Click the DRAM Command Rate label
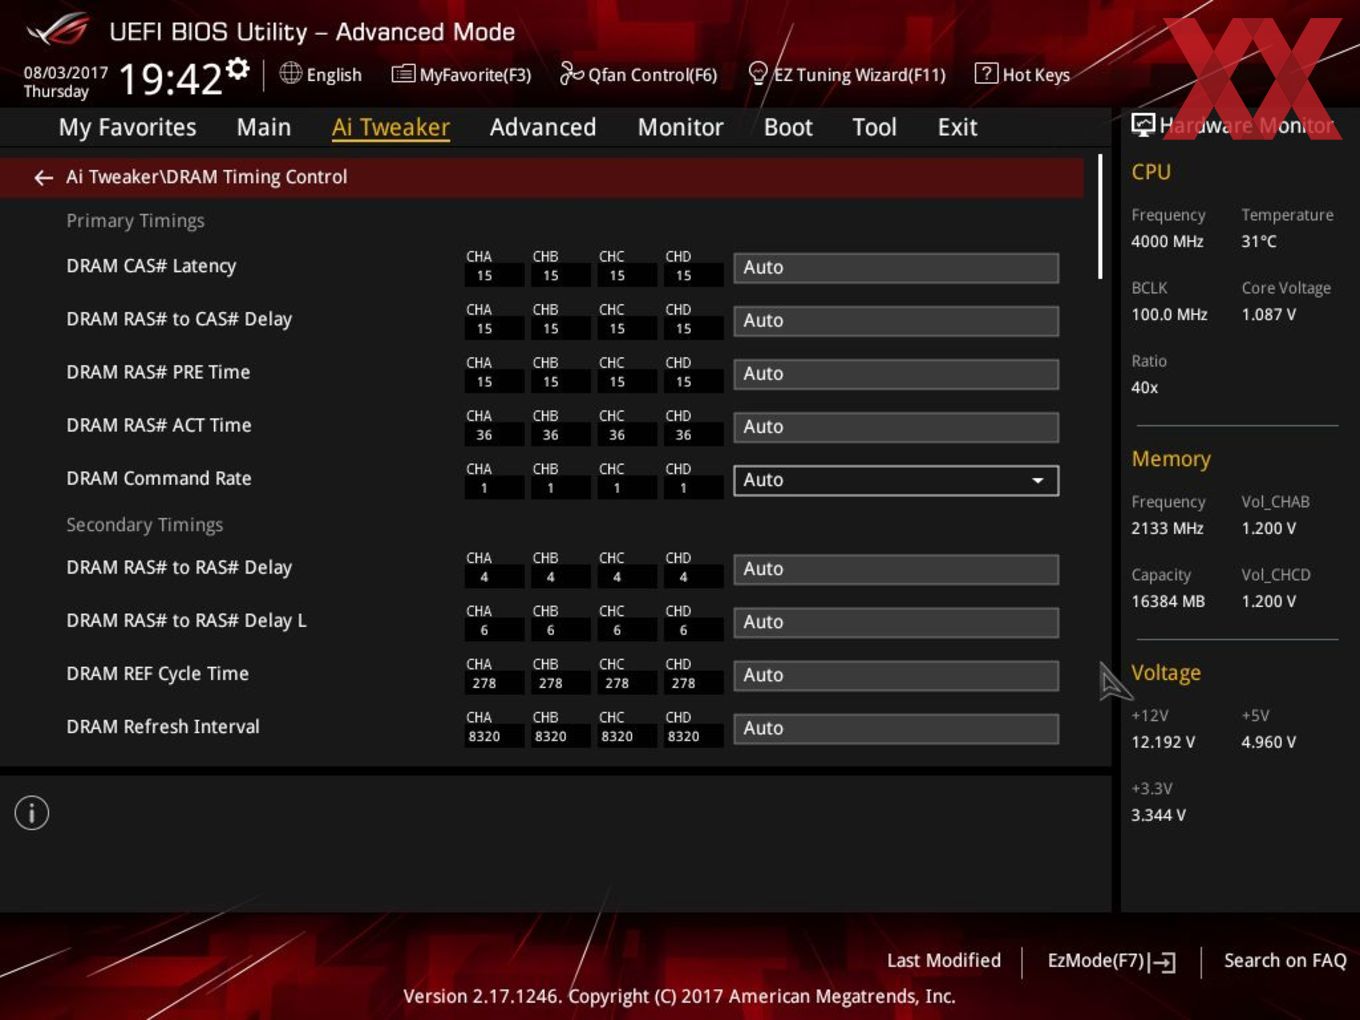 [159, 478]
